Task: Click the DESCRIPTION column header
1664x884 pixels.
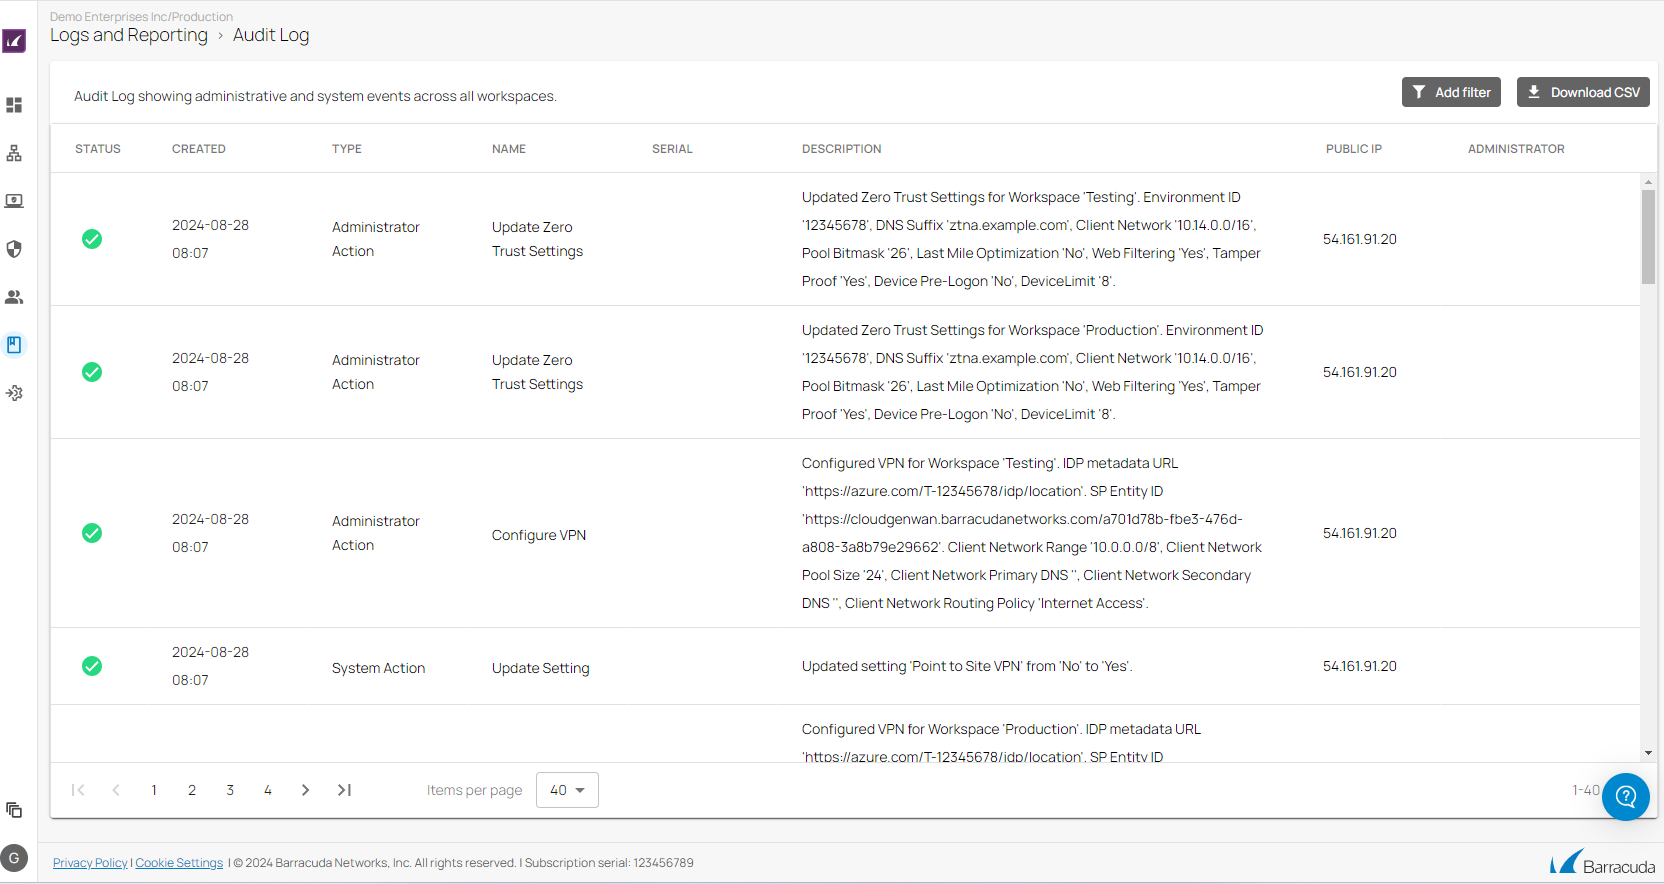Action: 842,149
